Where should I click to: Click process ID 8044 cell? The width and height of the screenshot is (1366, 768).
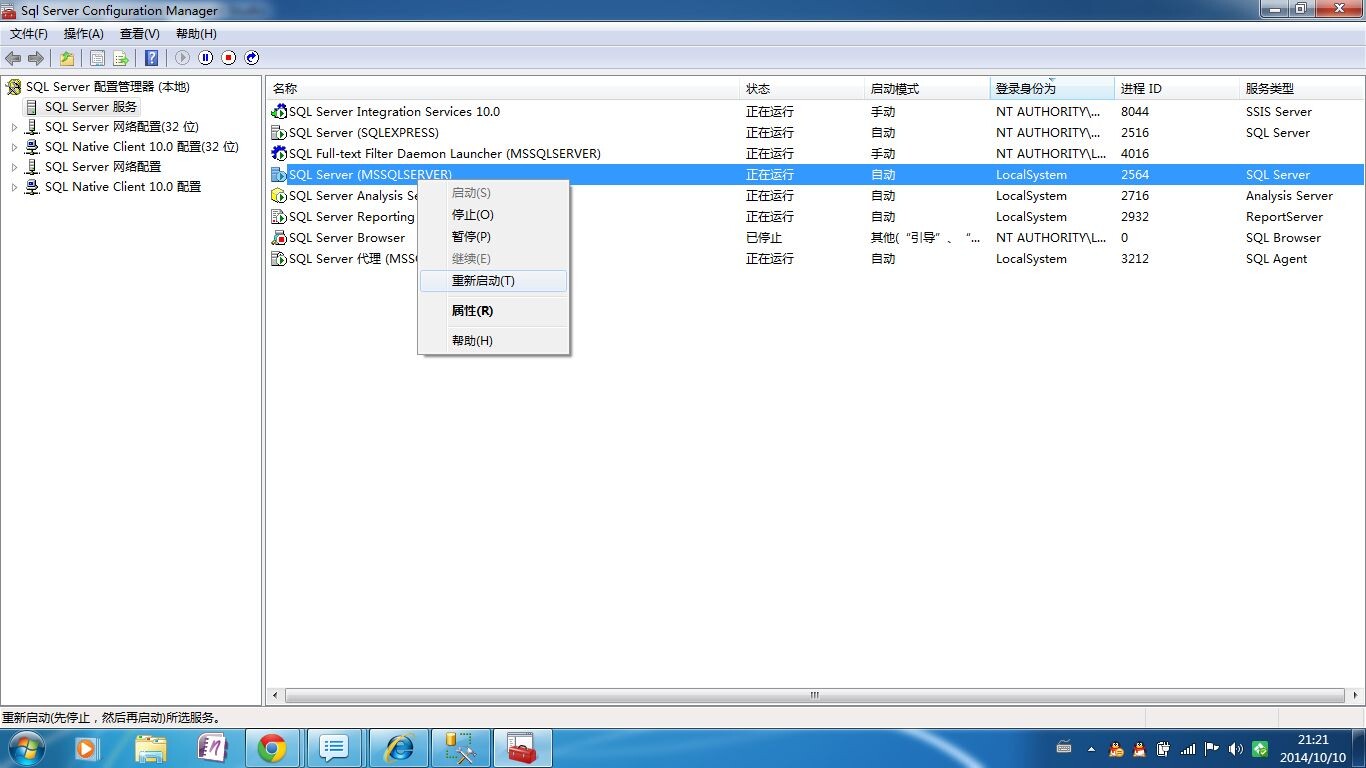point(1135,112)
